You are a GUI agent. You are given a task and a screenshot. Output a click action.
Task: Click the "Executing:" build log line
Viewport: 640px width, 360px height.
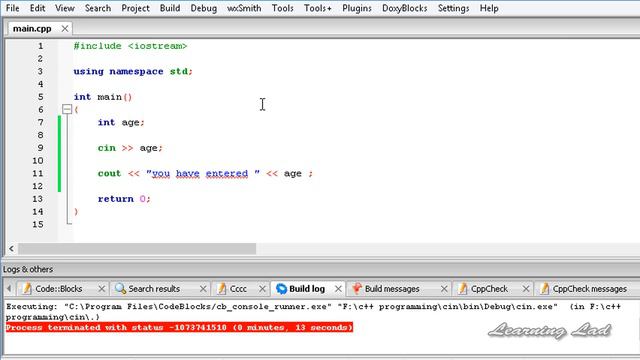coord(313,311)
